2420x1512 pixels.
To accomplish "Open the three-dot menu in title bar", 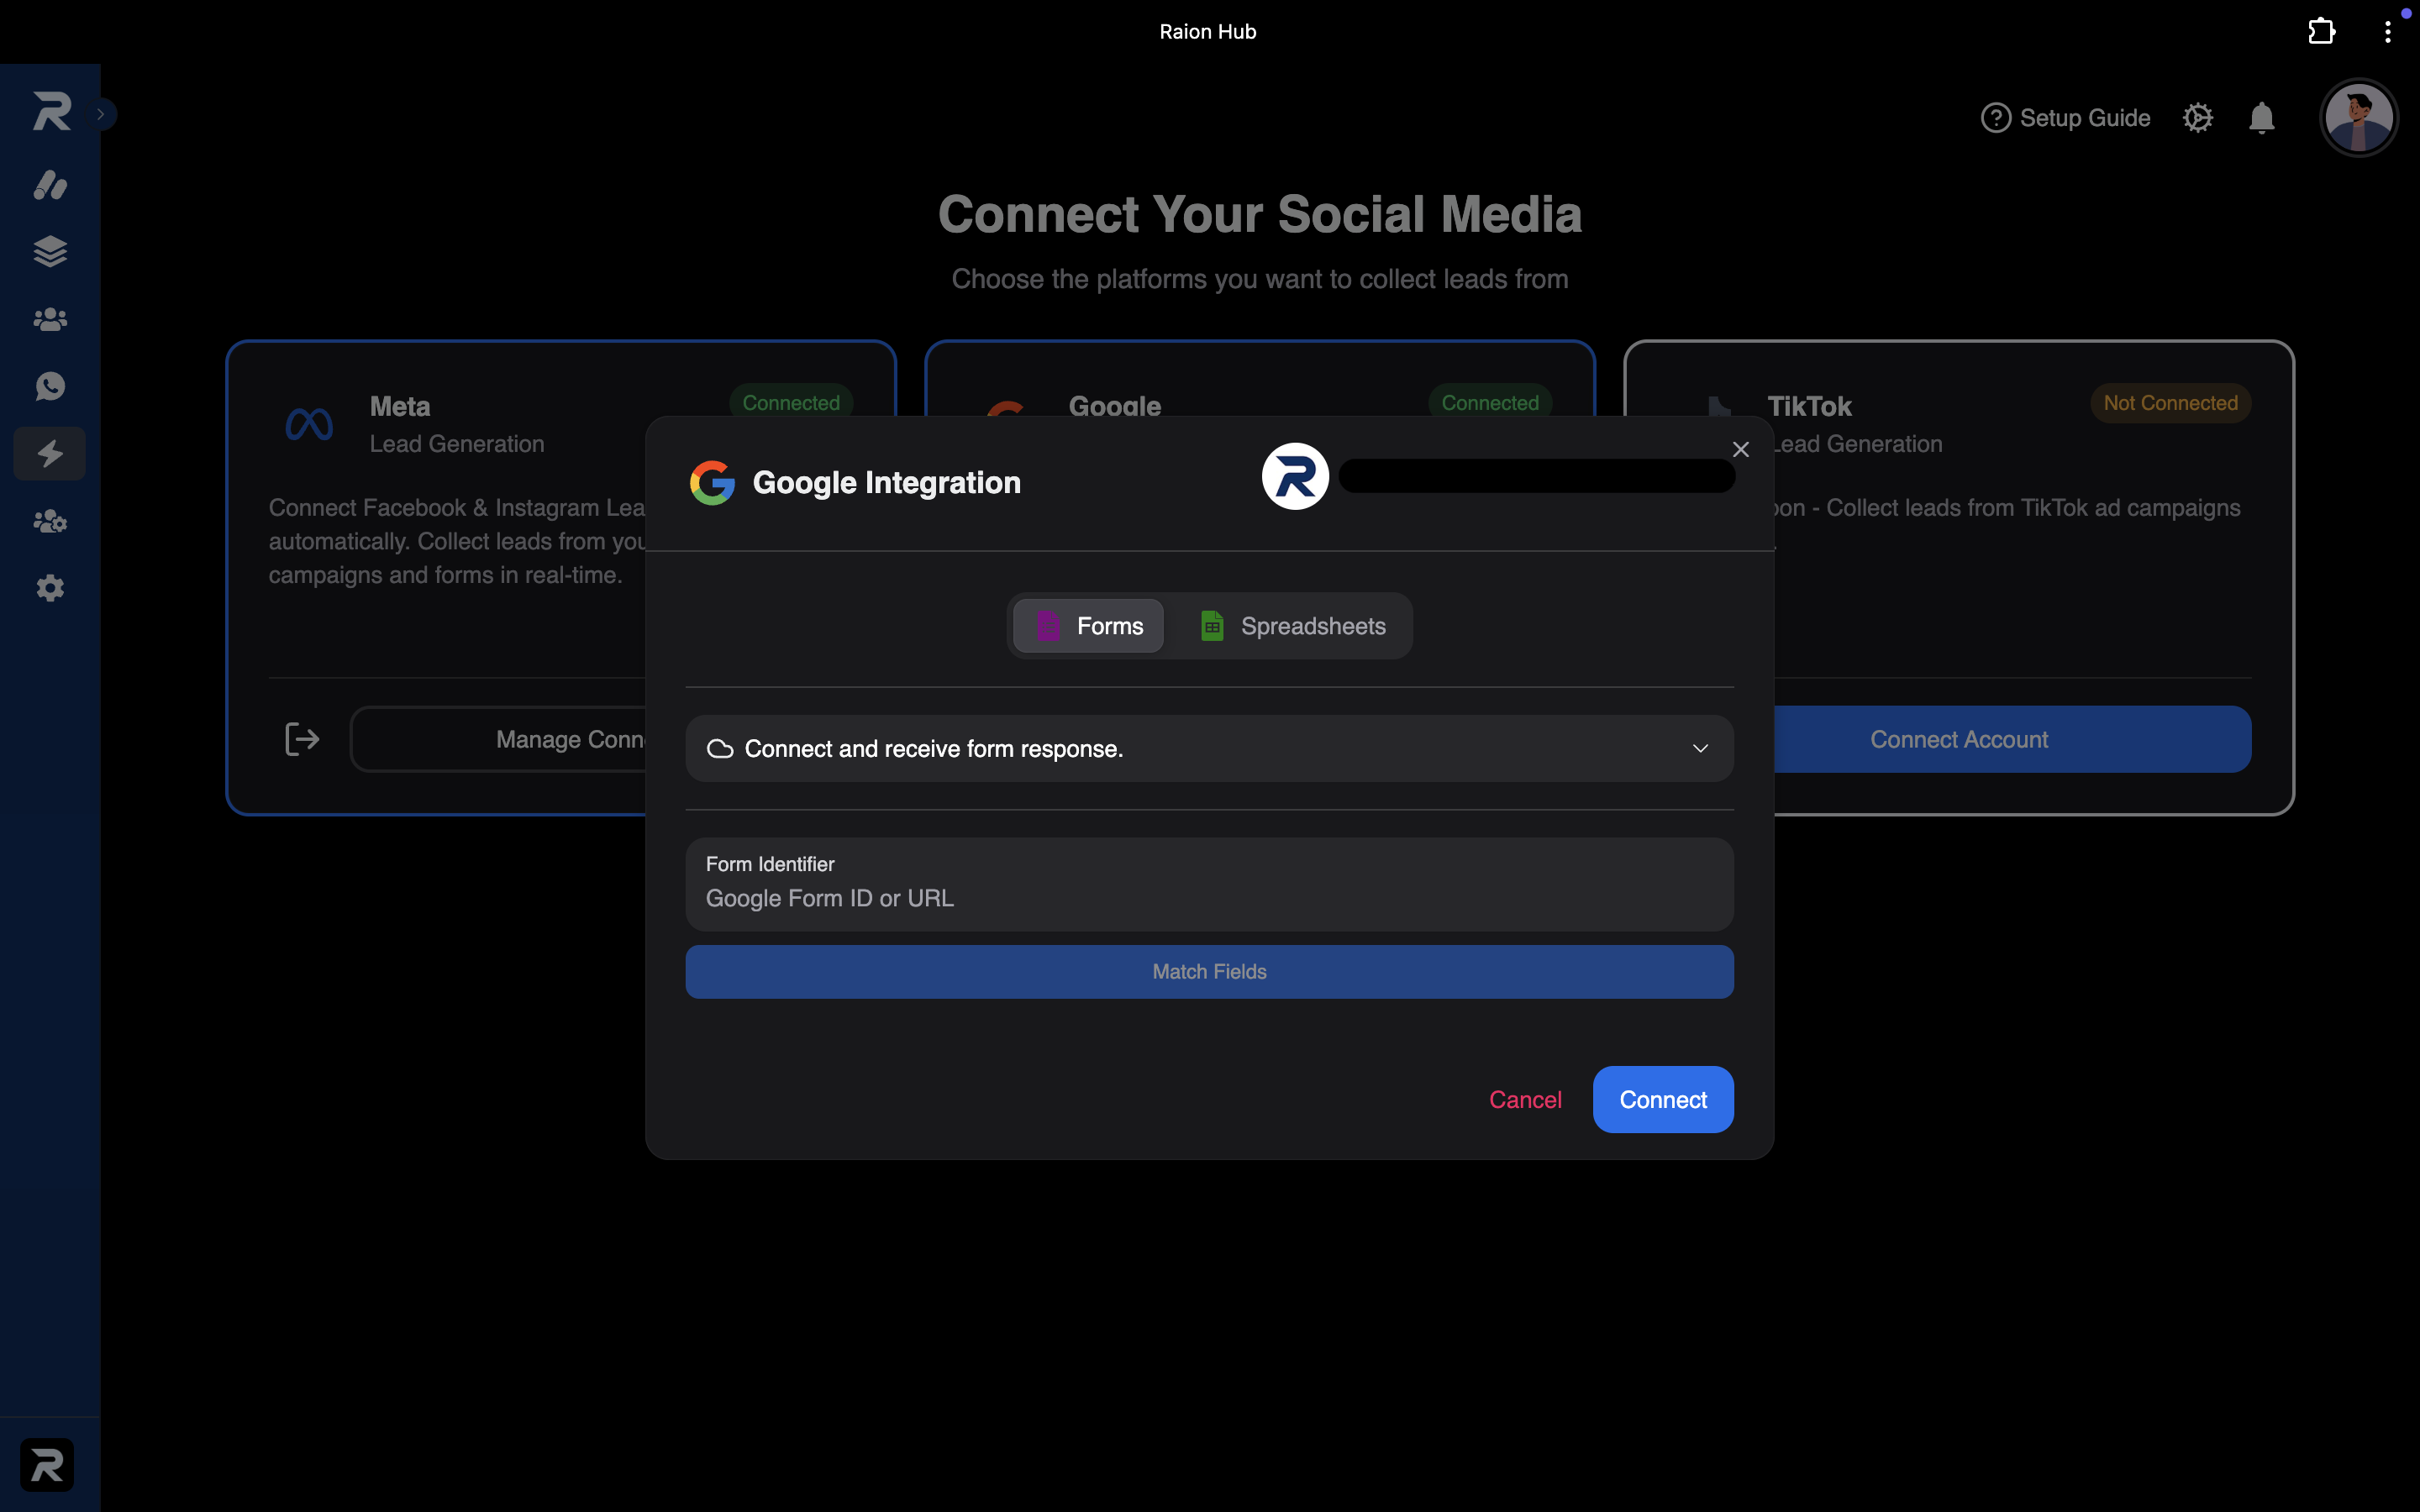I will 2388,32.
